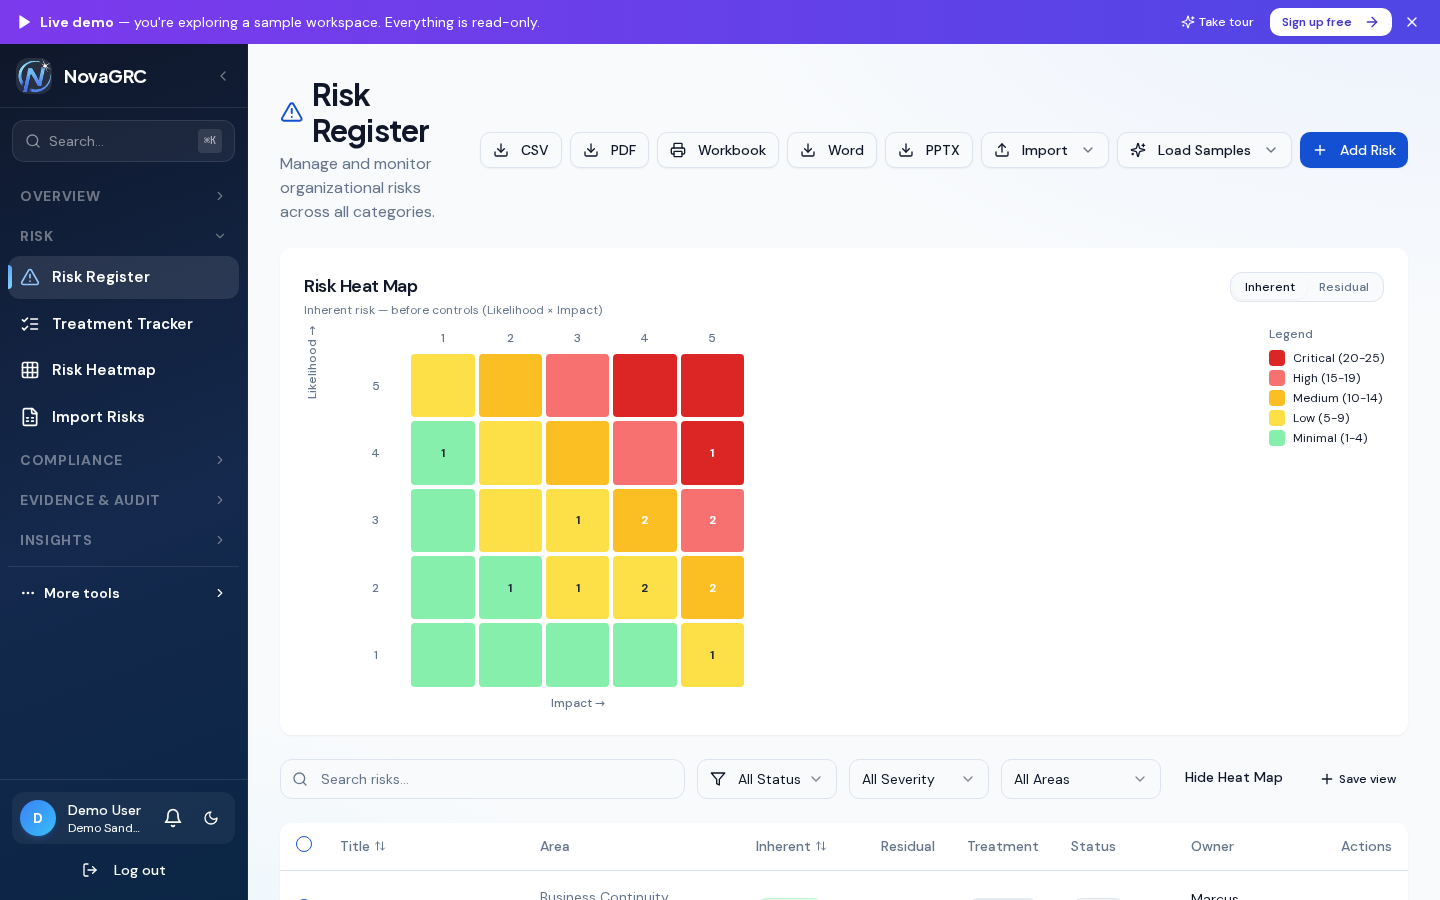
Task: Click Save view
Action: coord(1358,779)
